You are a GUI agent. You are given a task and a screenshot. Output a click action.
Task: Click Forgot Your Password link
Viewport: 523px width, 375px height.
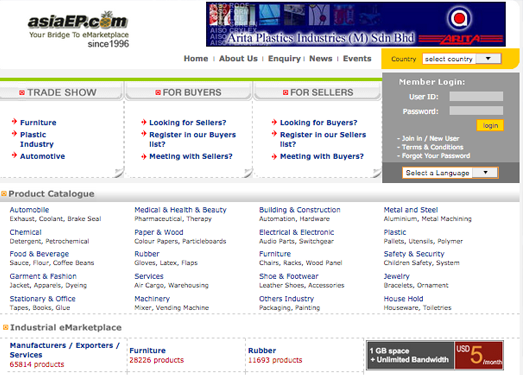pyautogui.click(x=436, y=155)
